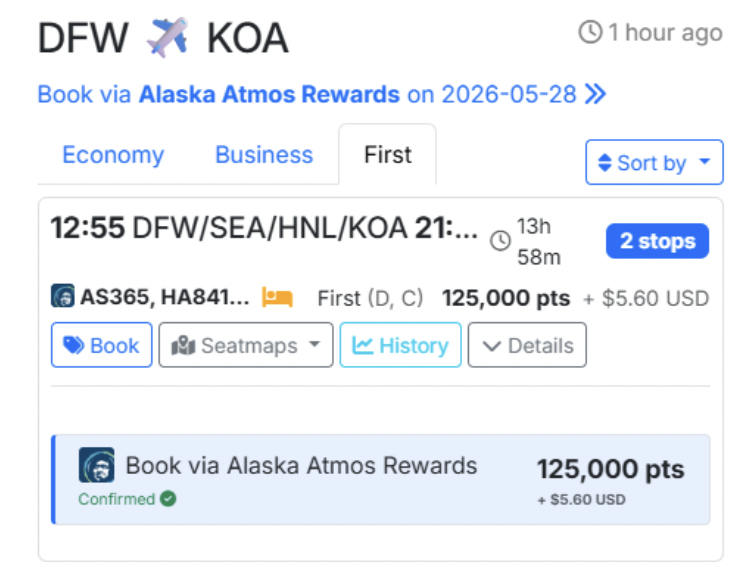Click the double chevron after the booking date
Viewport: 746px width, 562px height.
(x=596, y=95)
